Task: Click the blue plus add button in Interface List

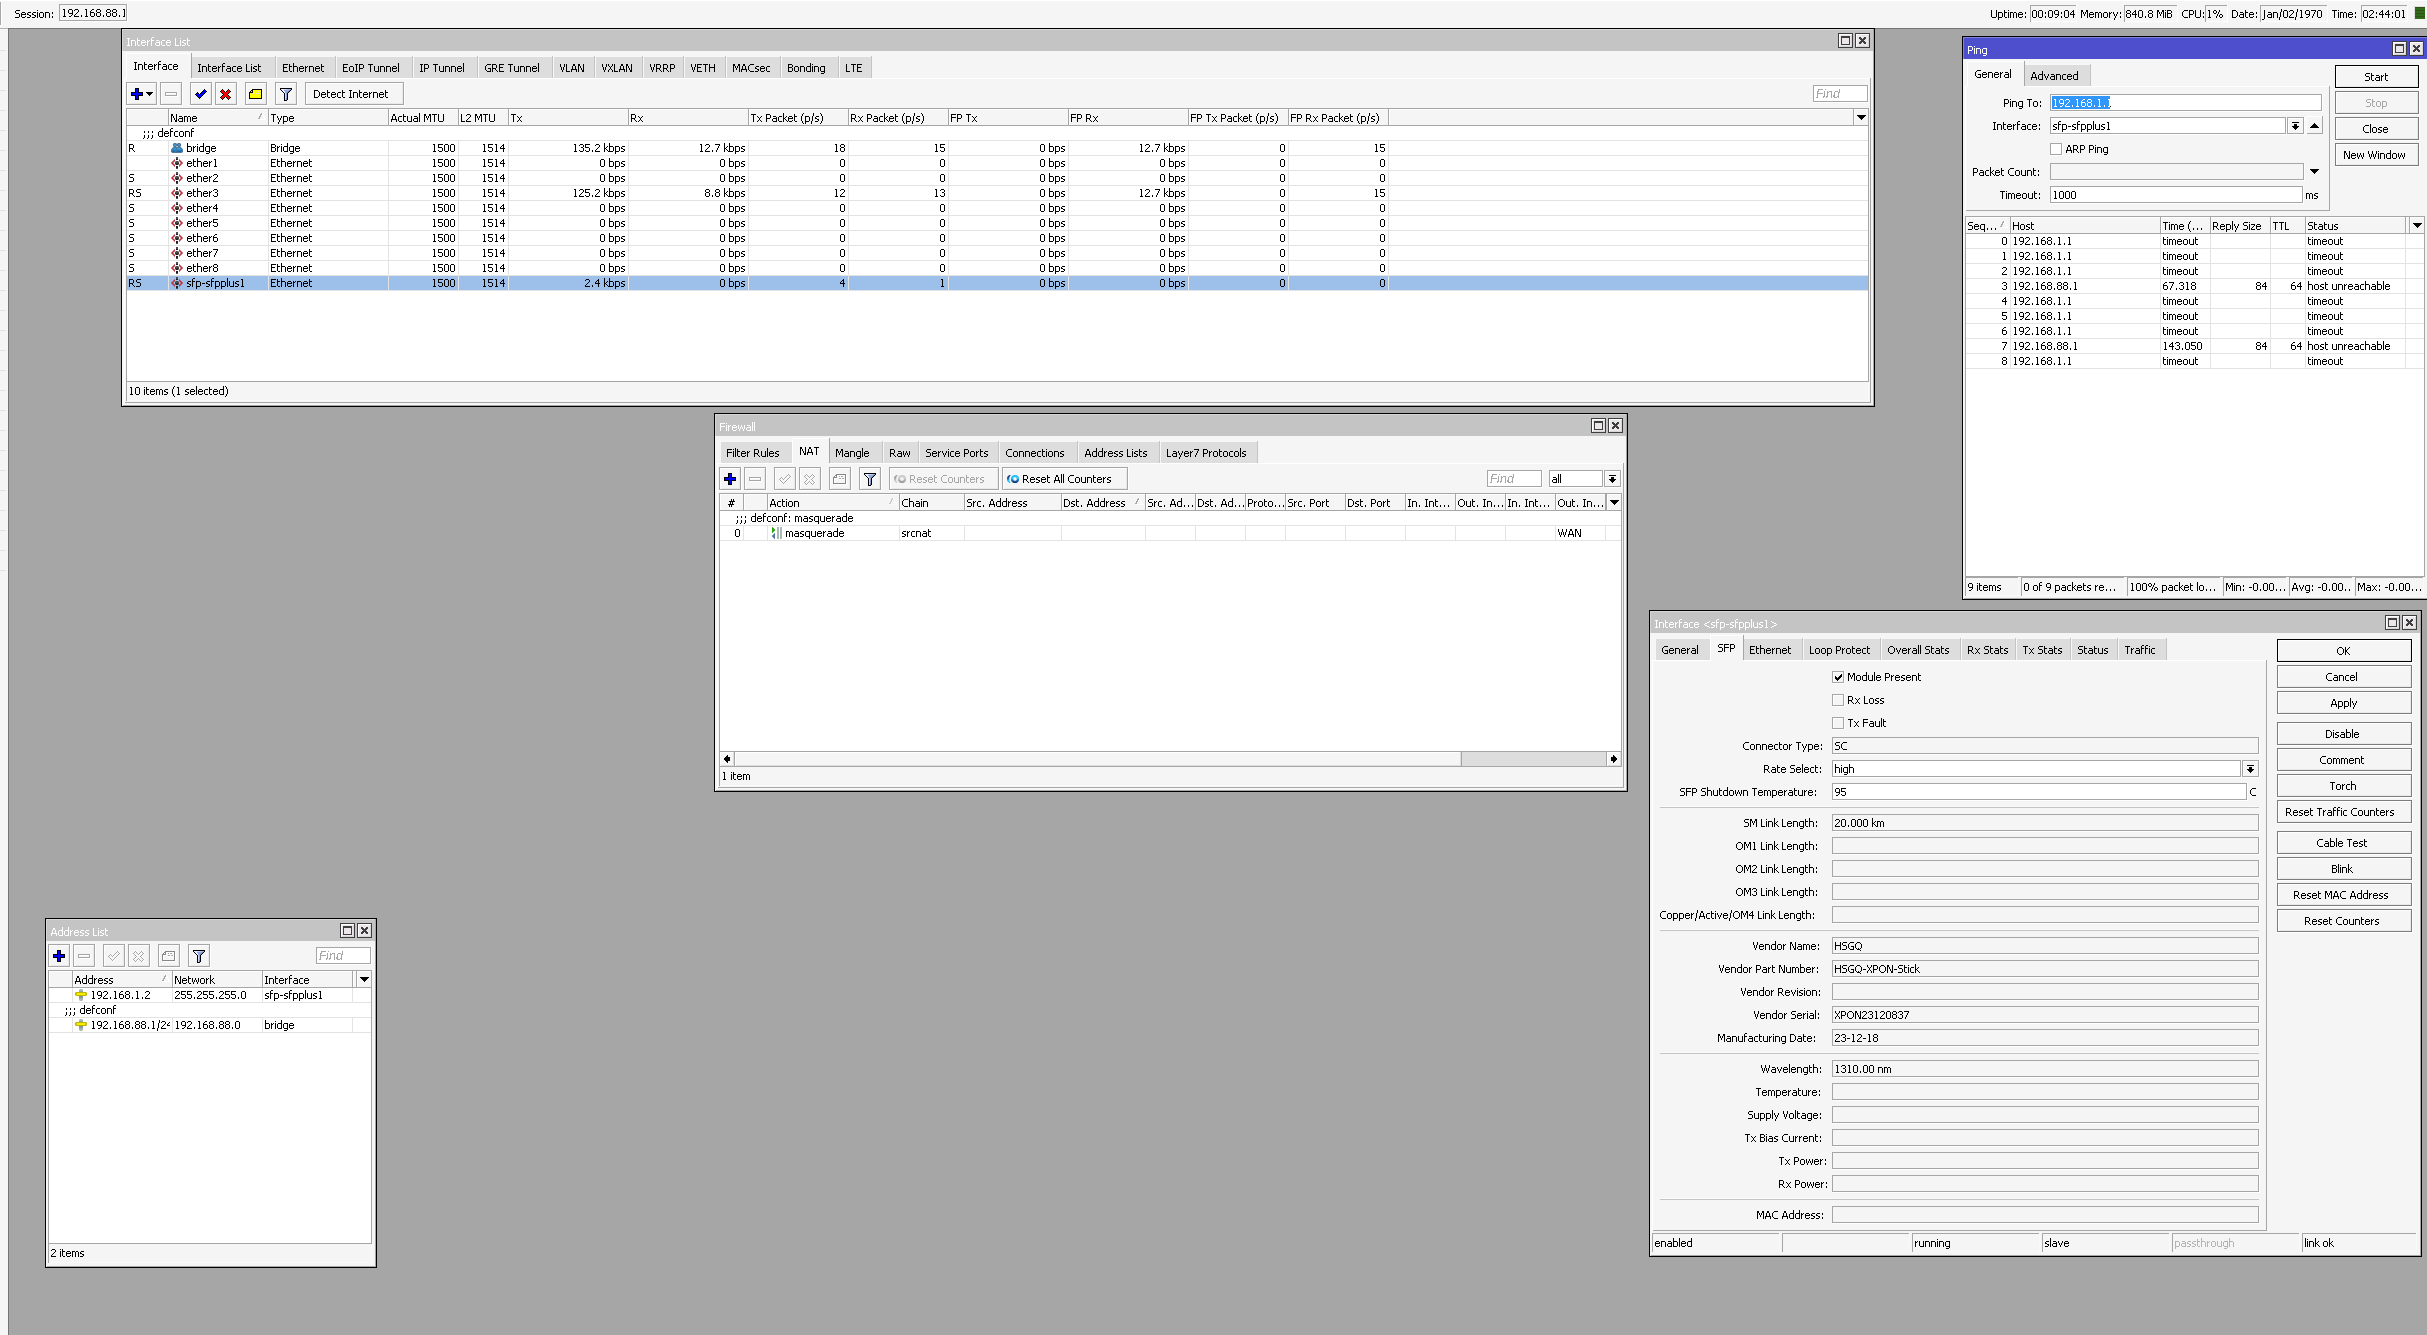Action: pos(137,94)
